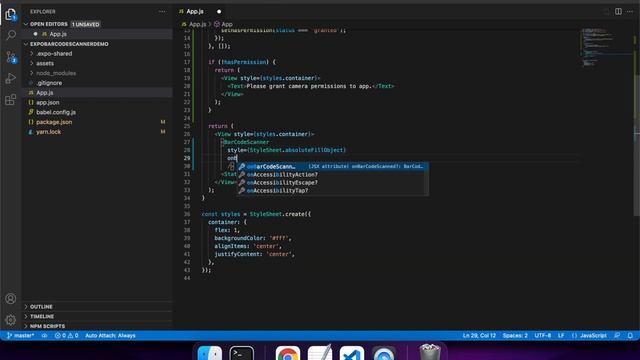Click App symbol in the breadcrumb
This screenshot has width=640, height=360.
pyautogui.click(x=227, y=24)
